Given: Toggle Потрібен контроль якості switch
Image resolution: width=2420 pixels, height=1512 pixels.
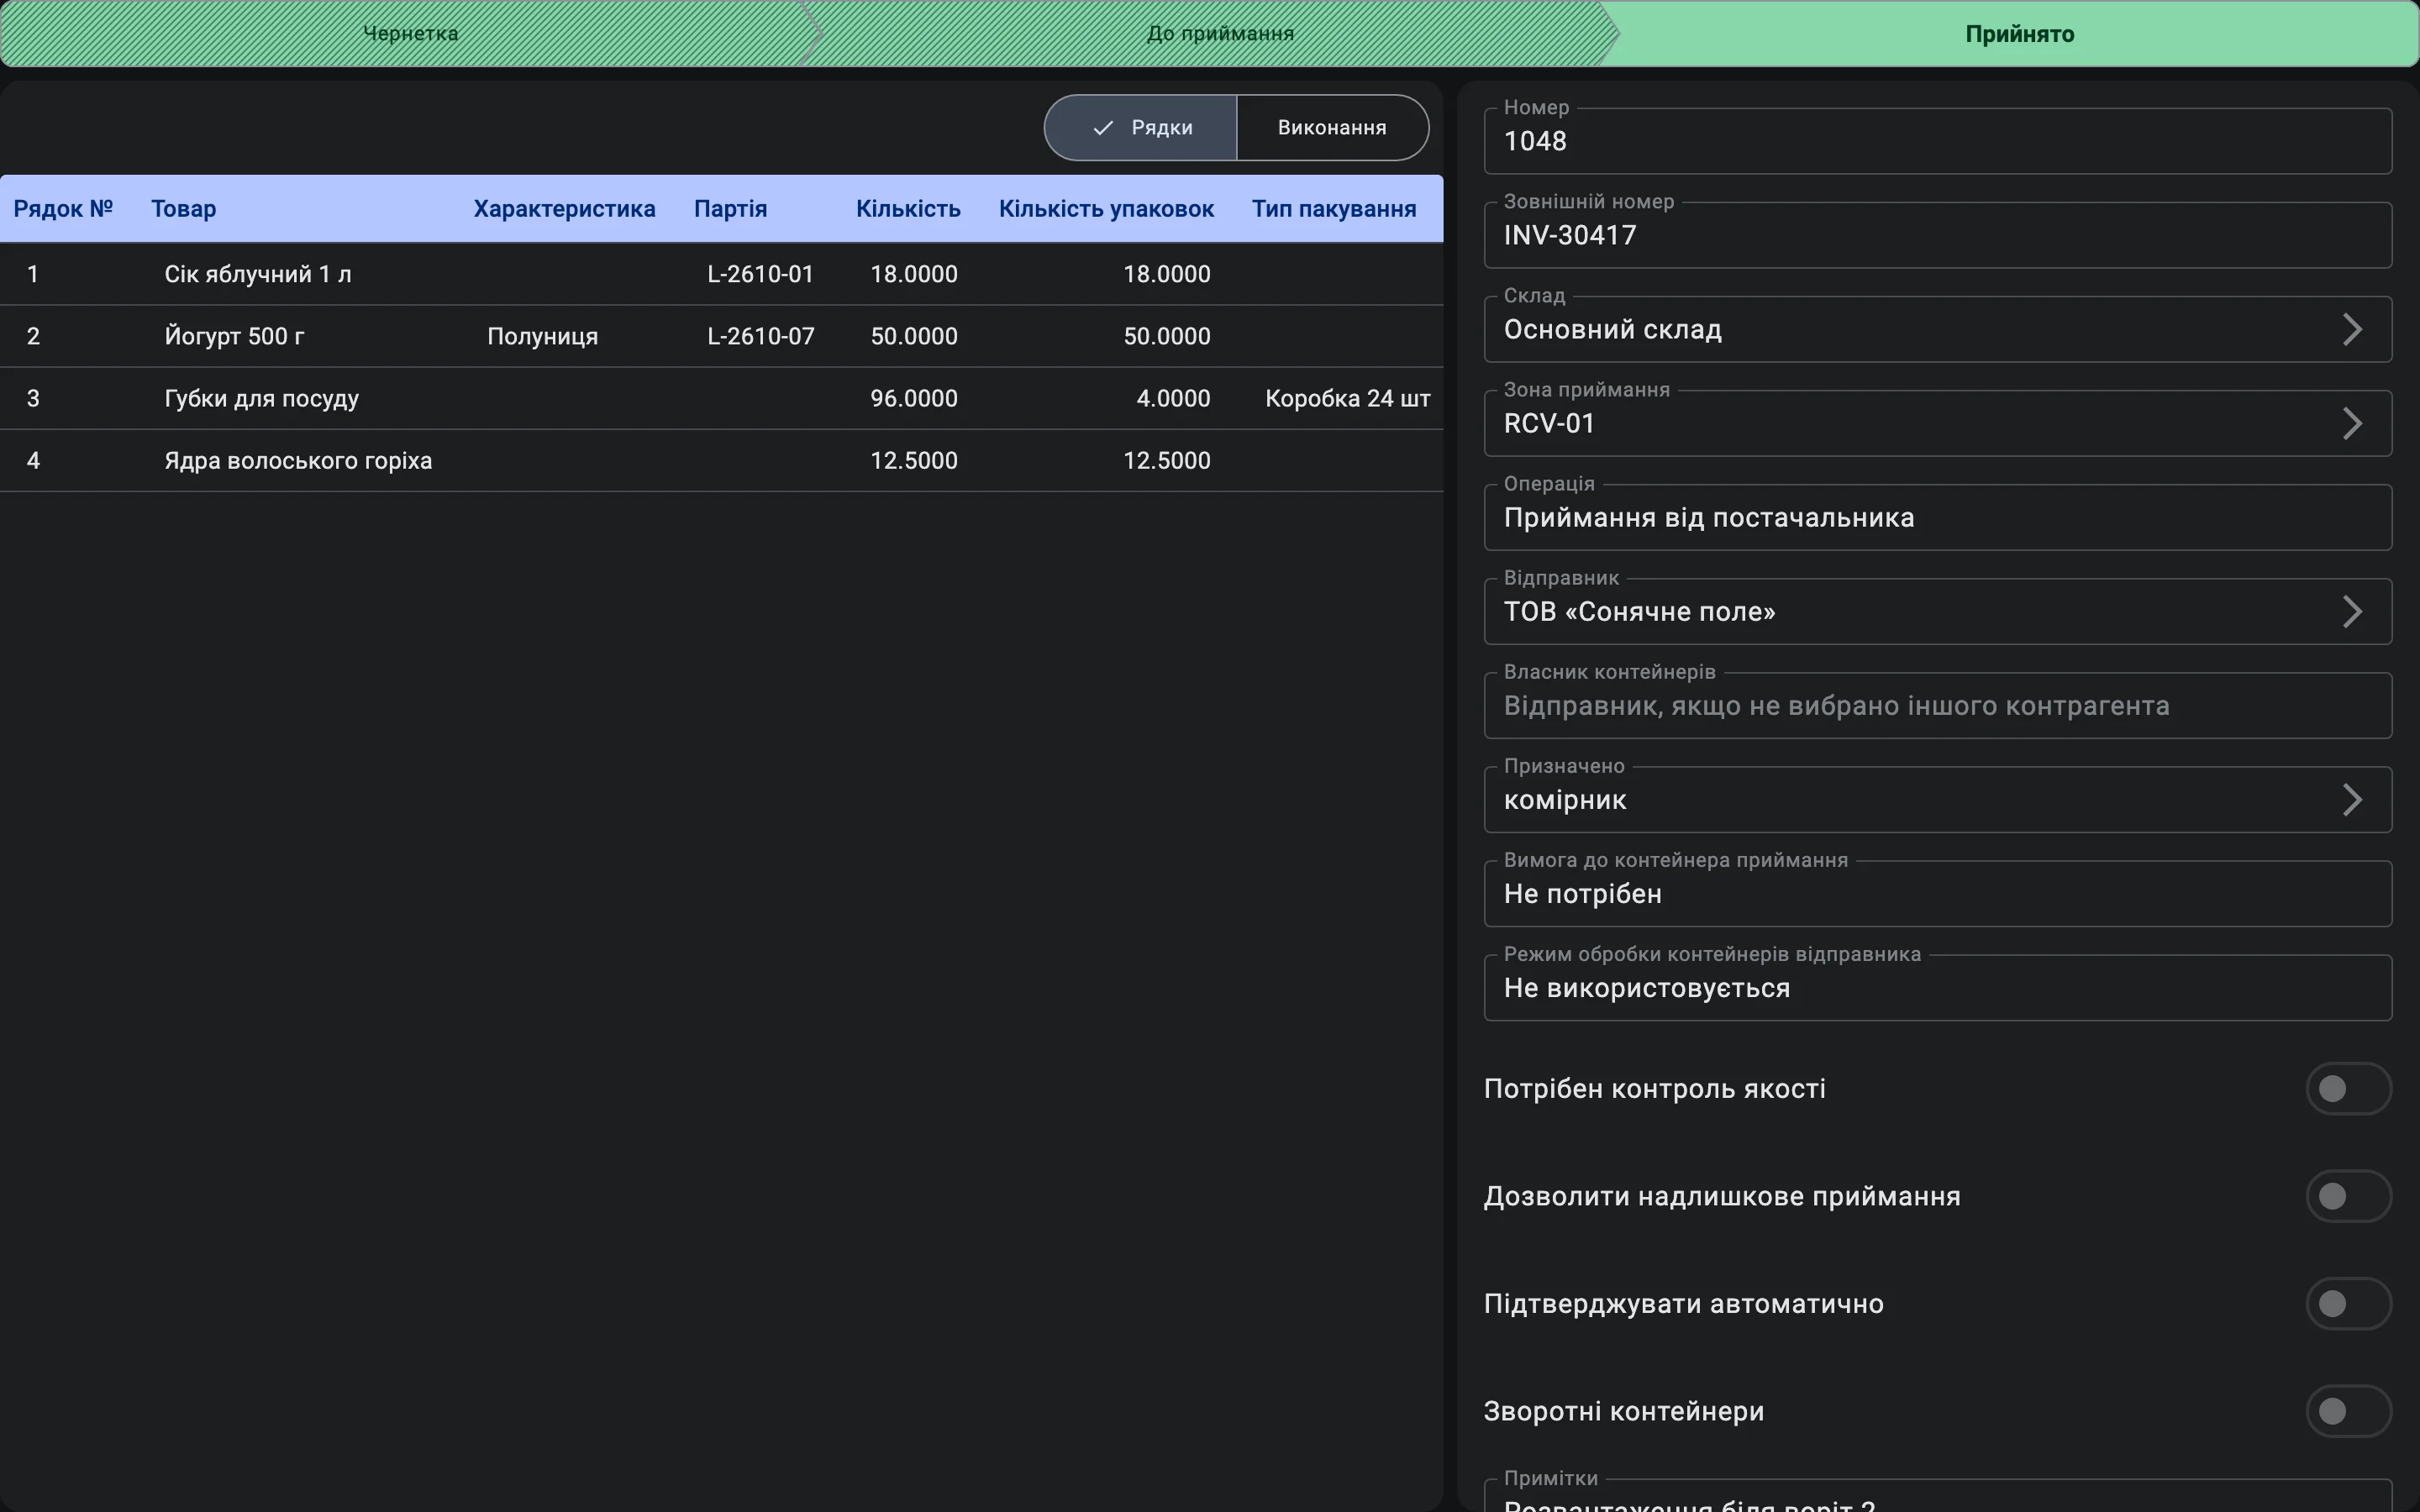Looking at the screenshot, I should [2348, 1088].
